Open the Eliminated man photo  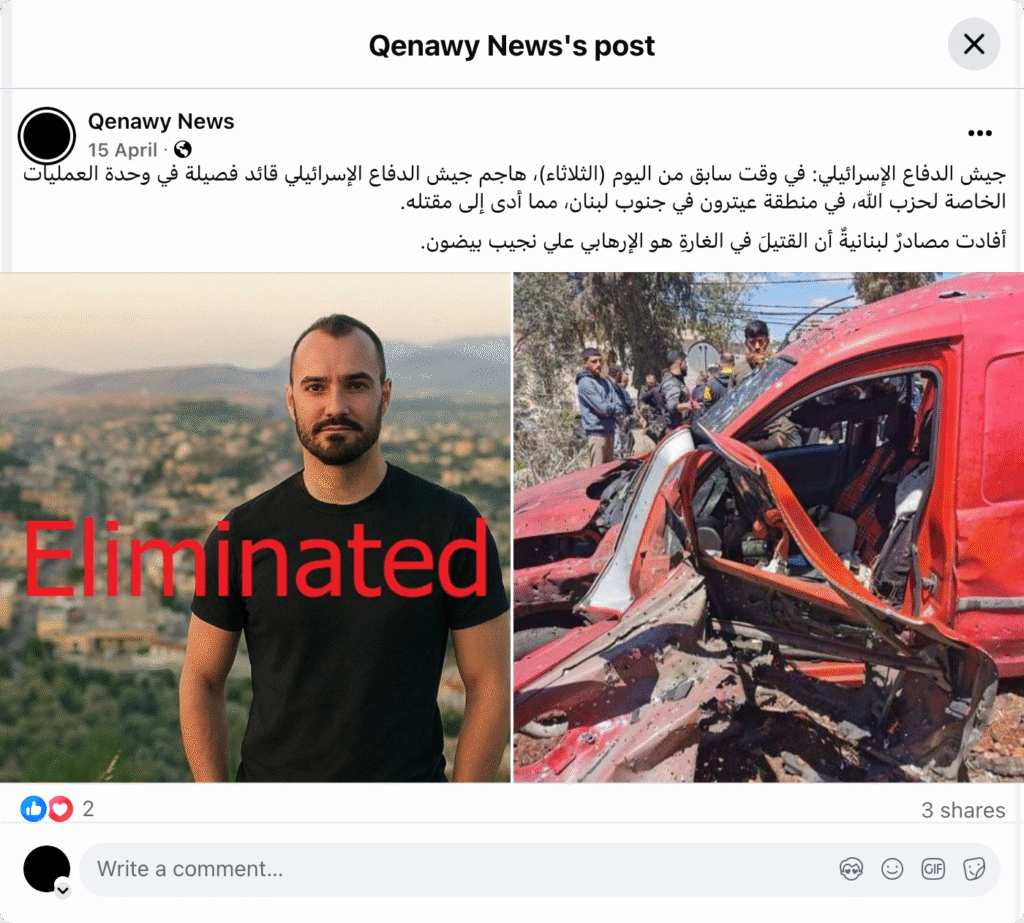[255, 527]
